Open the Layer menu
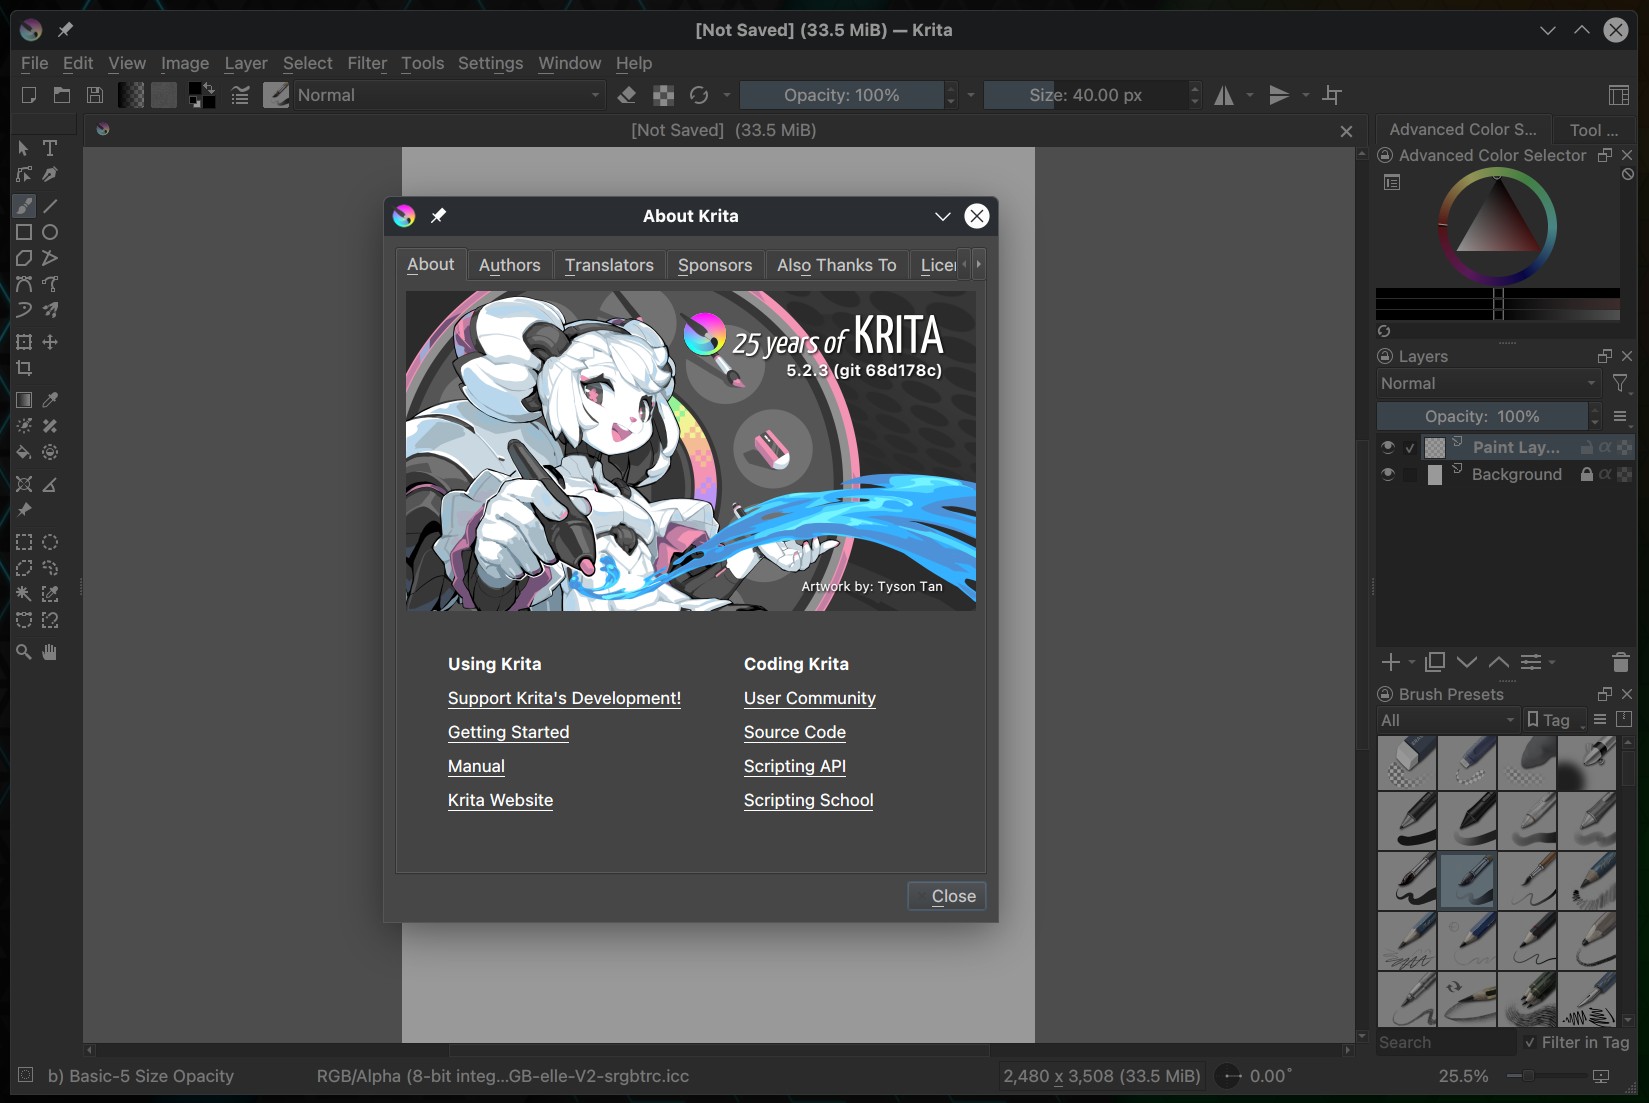 point(246,63)
